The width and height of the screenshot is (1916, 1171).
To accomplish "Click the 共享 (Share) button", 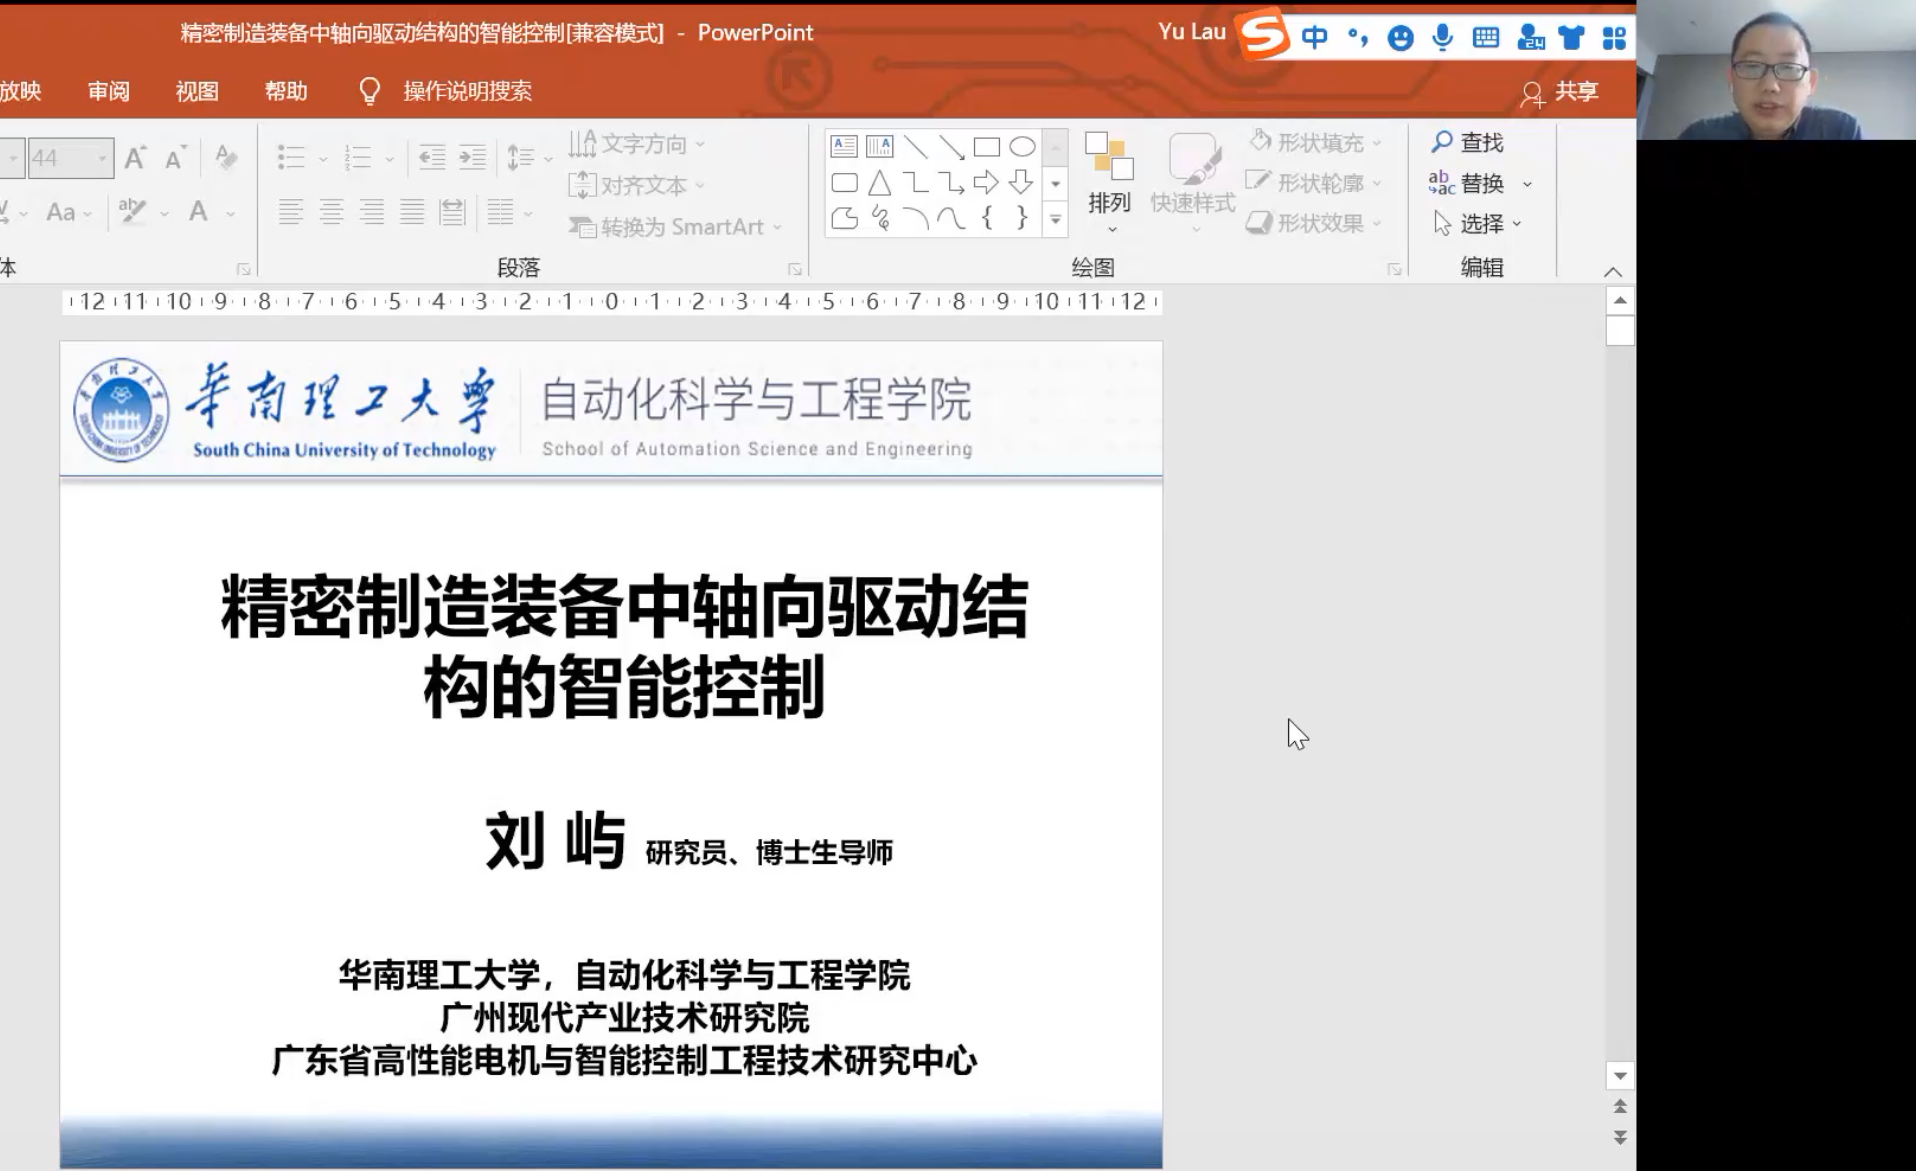I will [1560, 92].
